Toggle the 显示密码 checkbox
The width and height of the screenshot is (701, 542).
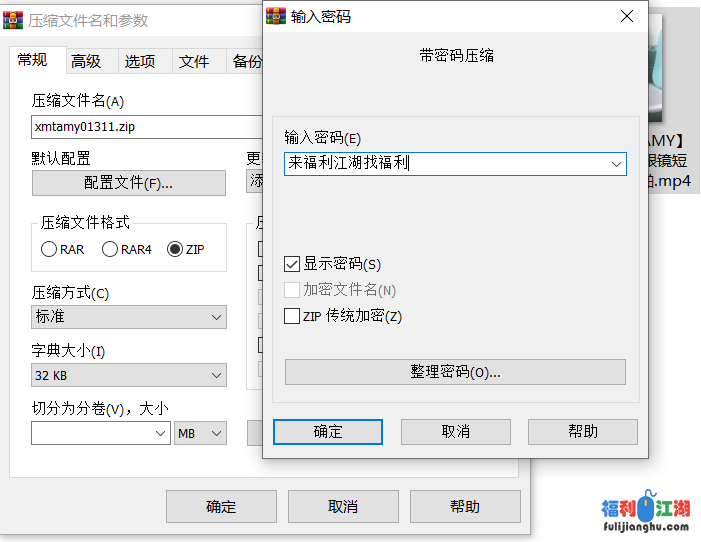point(292,264)
